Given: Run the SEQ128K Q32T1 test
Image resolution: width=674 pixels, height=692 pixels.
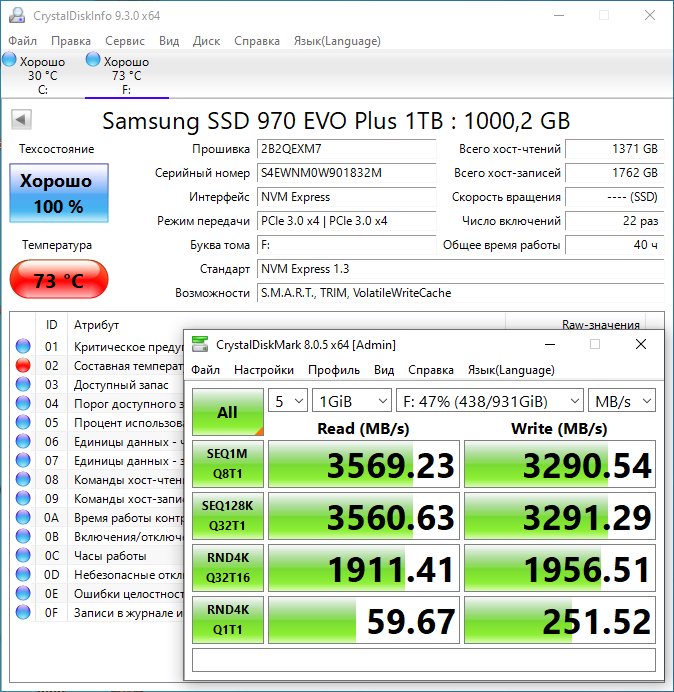Looking at the screenshot, I should point(228,516).
